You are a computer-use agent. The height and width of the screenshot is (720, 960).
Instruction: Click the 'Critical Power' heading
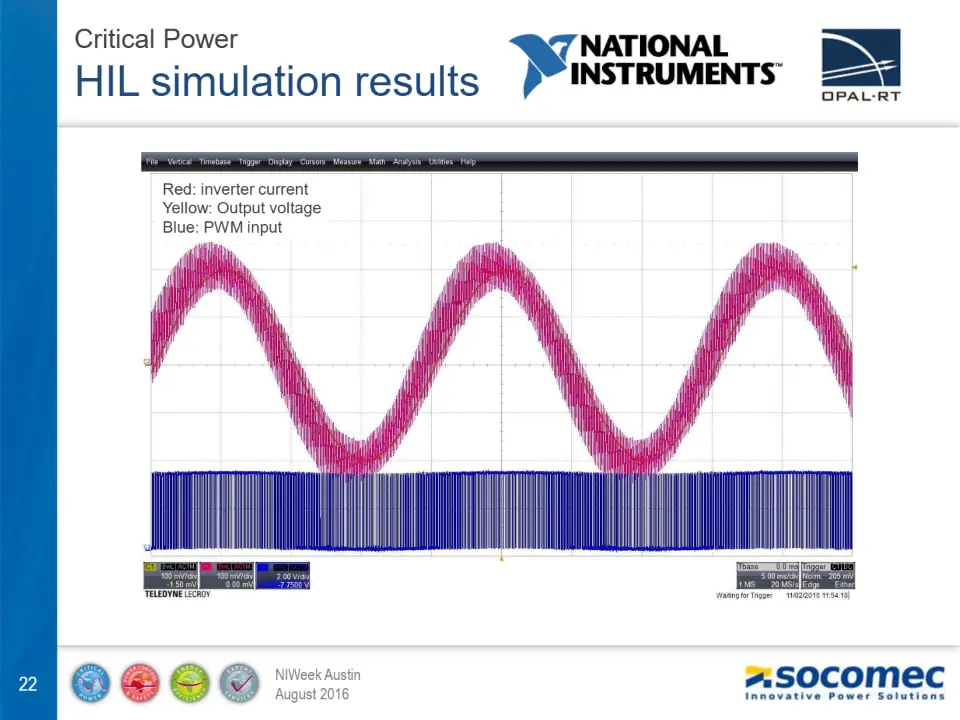pos(156,39)
